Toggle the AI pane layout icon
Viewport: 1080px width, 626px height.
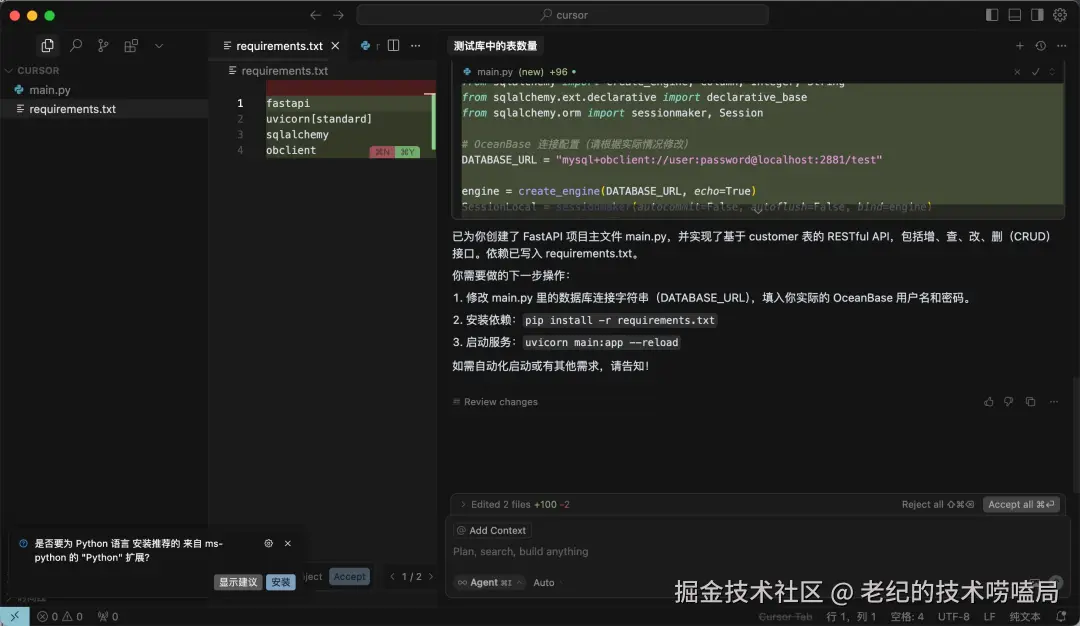[x=1037, y=15]
